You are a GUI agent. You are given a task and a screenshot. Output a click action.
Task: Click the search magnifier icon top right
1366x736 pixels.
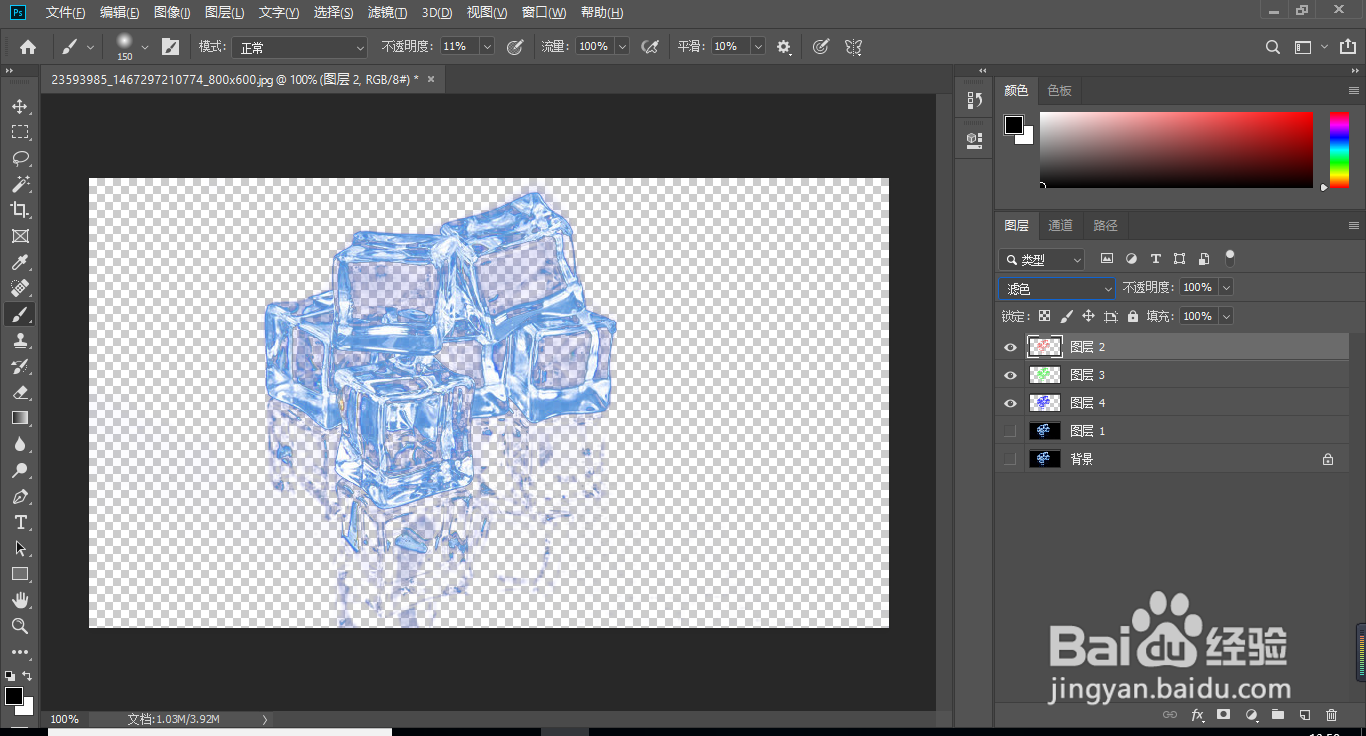pos(1272,46)
